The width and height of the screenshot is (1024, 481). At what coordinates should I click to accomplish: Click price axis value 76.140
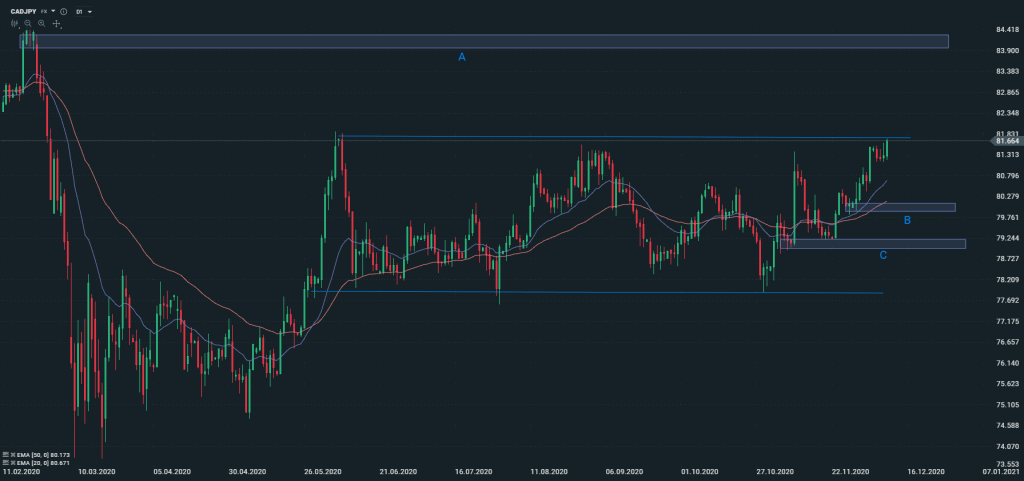tap(1008, 363)
